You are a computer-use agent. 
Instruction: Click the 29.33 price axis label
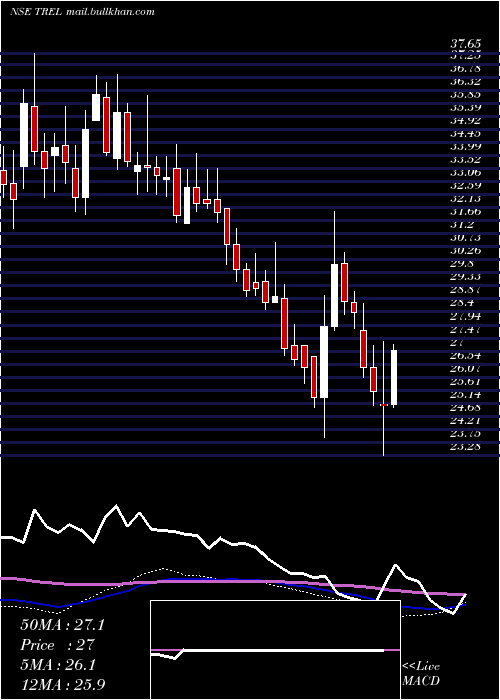465,276
